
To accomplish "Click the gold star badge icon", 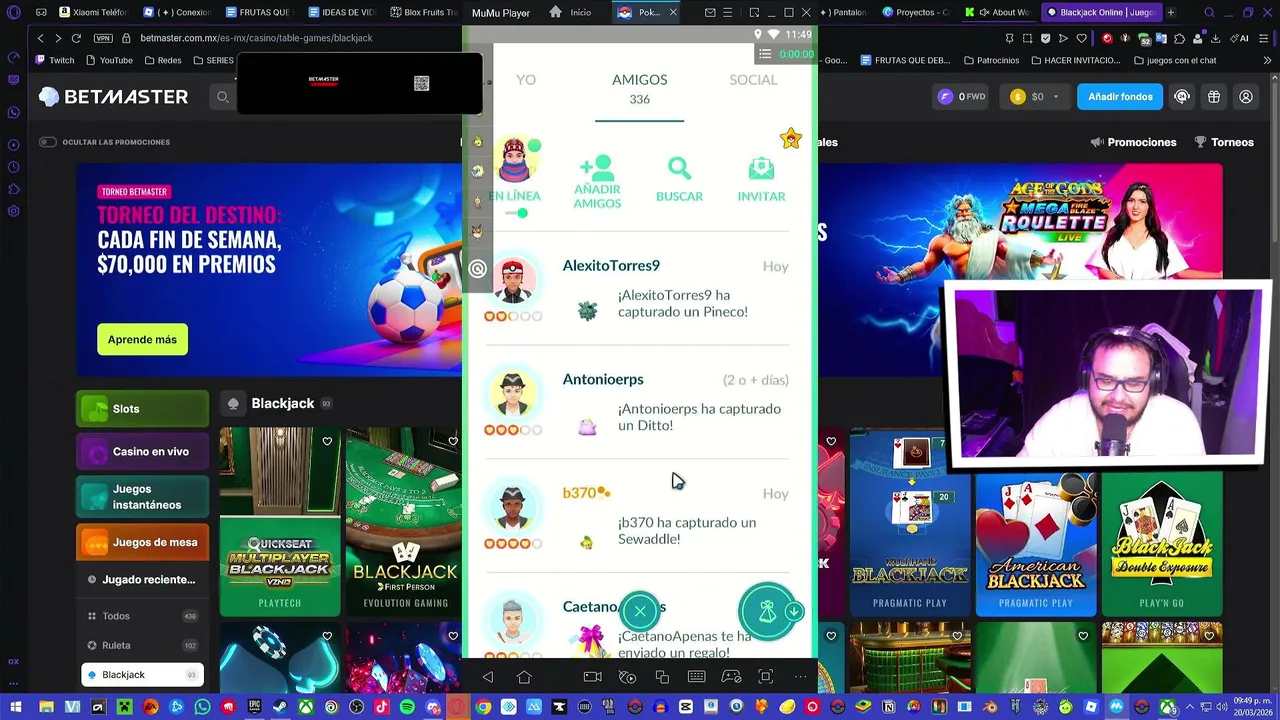I will click(791, 139).
